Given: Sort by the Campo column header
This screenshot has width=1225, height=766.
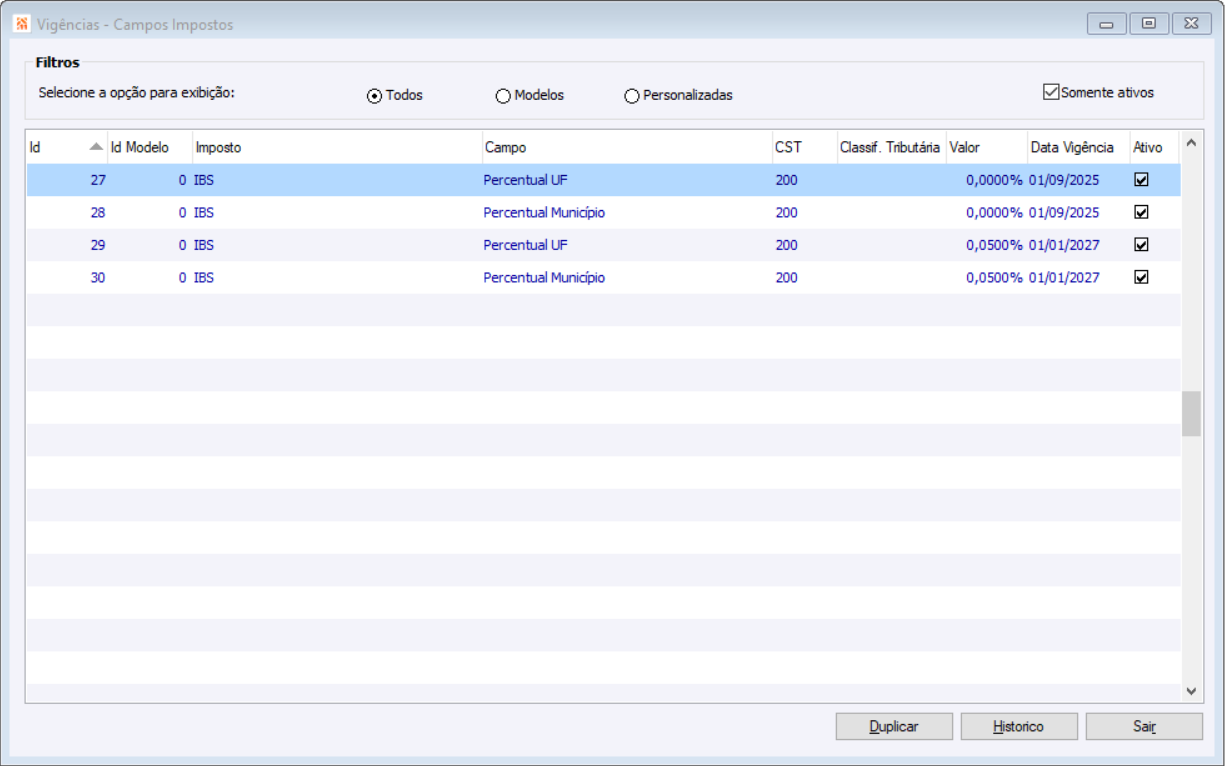Looking at the screenshot, I should click(627, 147).
